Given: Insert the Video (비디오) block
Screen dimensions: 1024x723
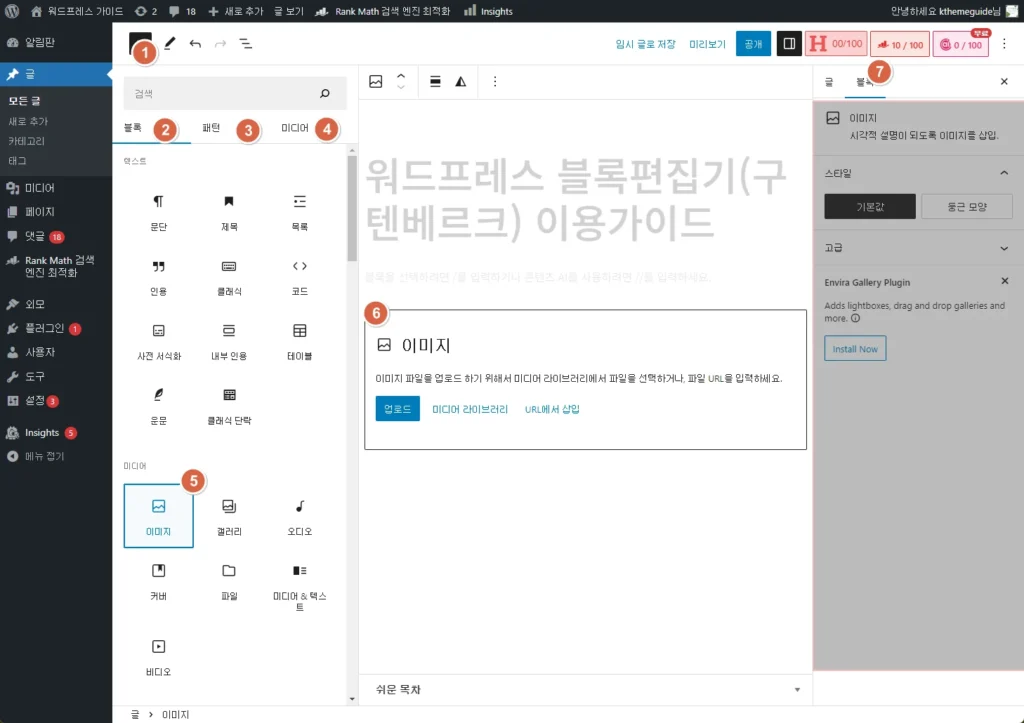Looking at the screenshot, I should (159, 657).
